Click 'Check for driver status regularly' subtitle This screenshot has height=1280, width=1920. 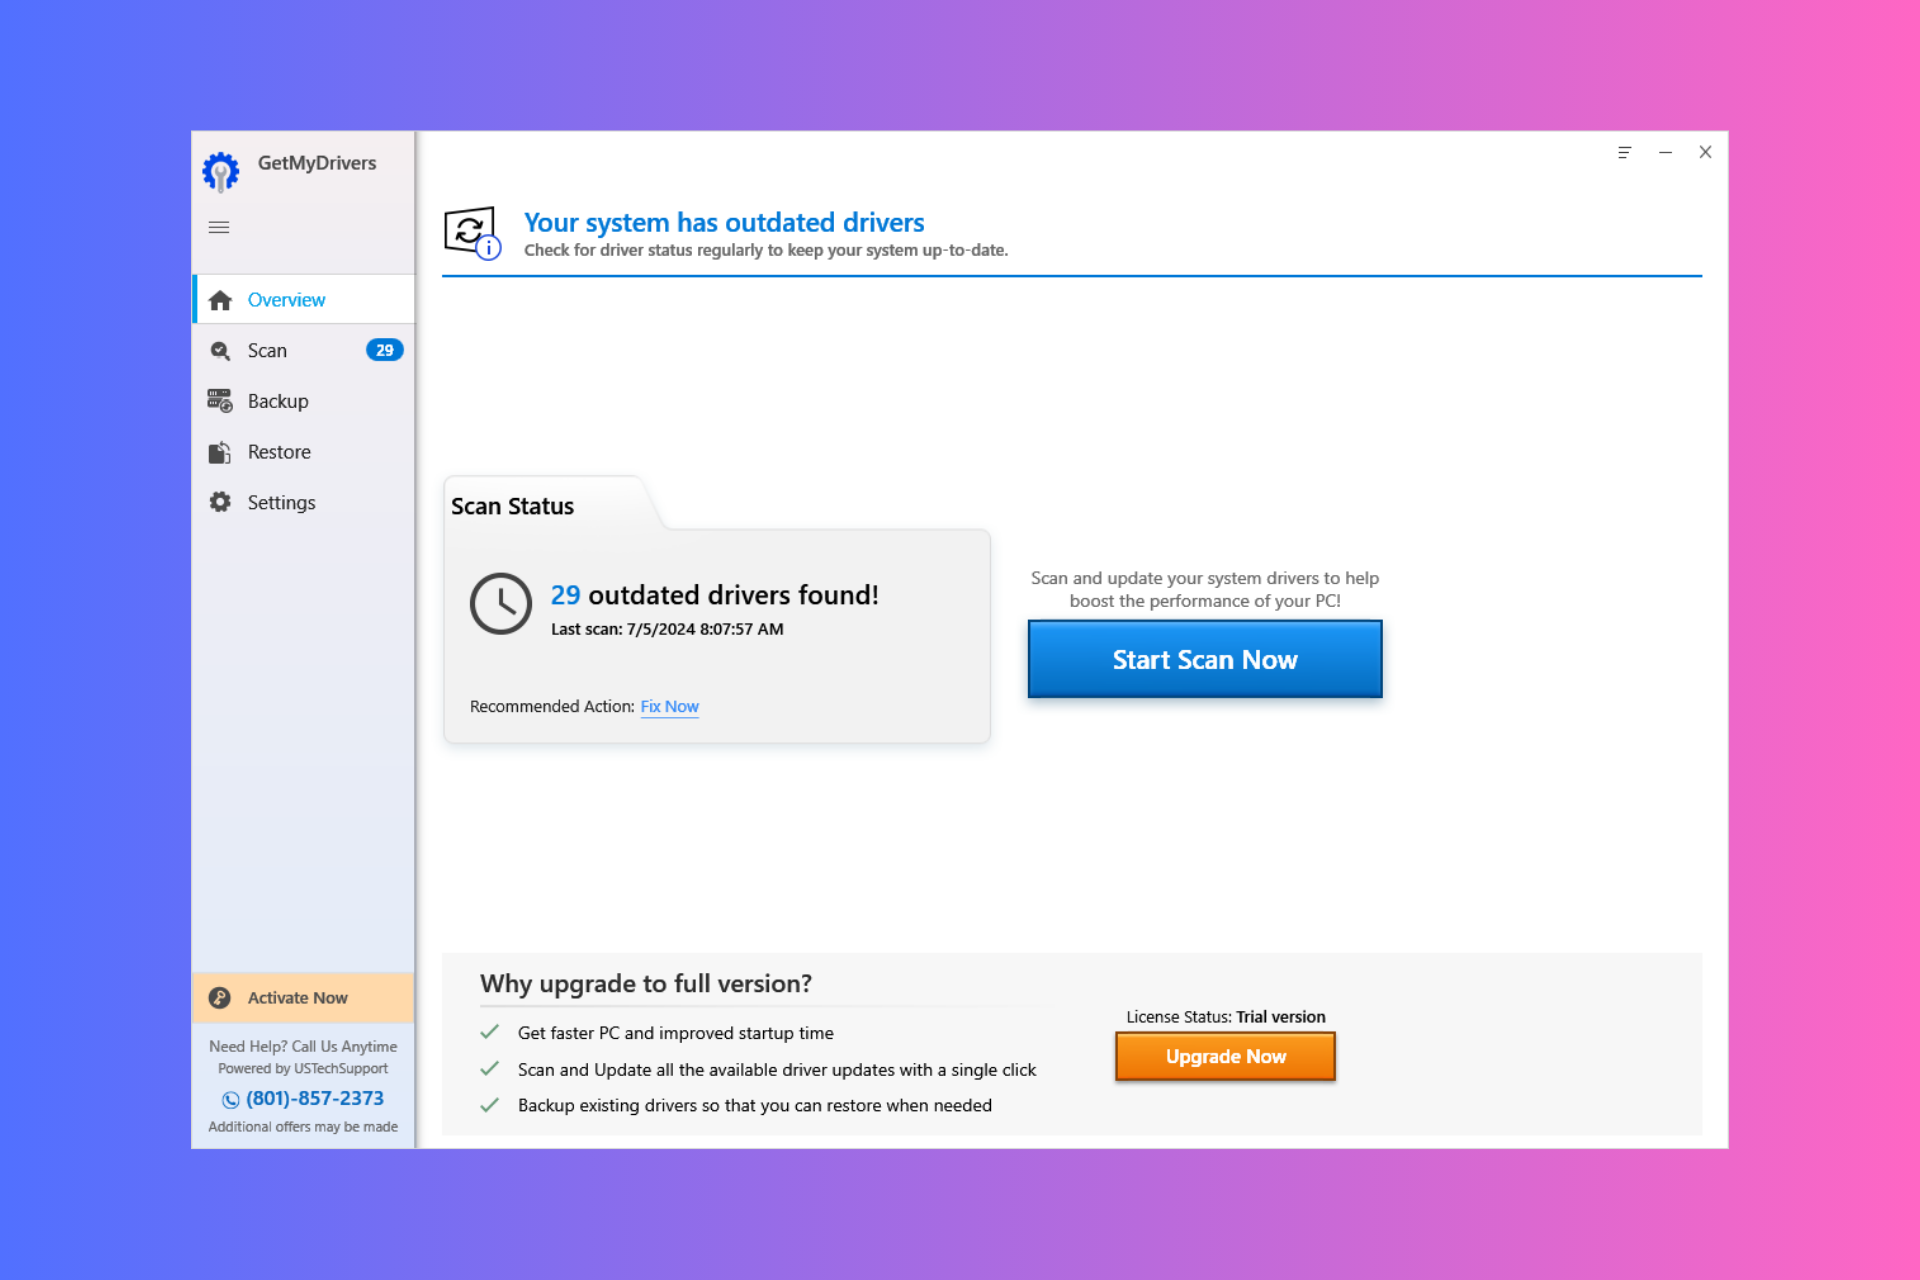tap(766, 250)
